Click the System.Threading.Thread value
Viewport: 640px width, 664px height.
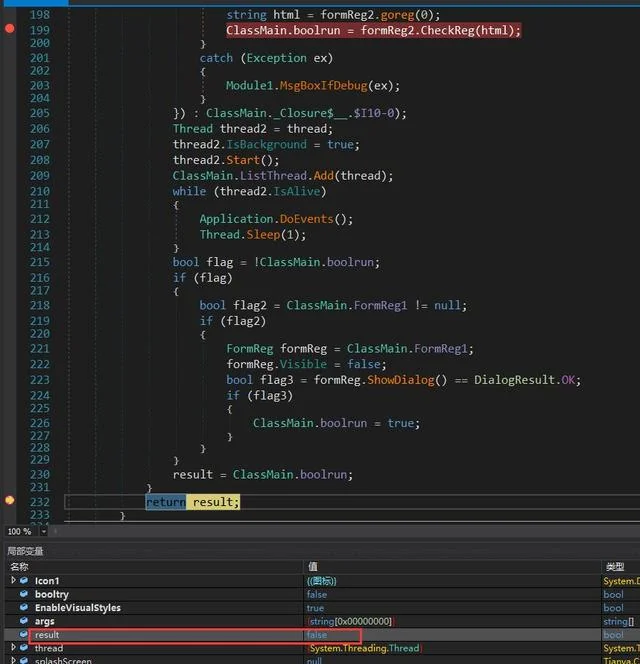(364, 648)
